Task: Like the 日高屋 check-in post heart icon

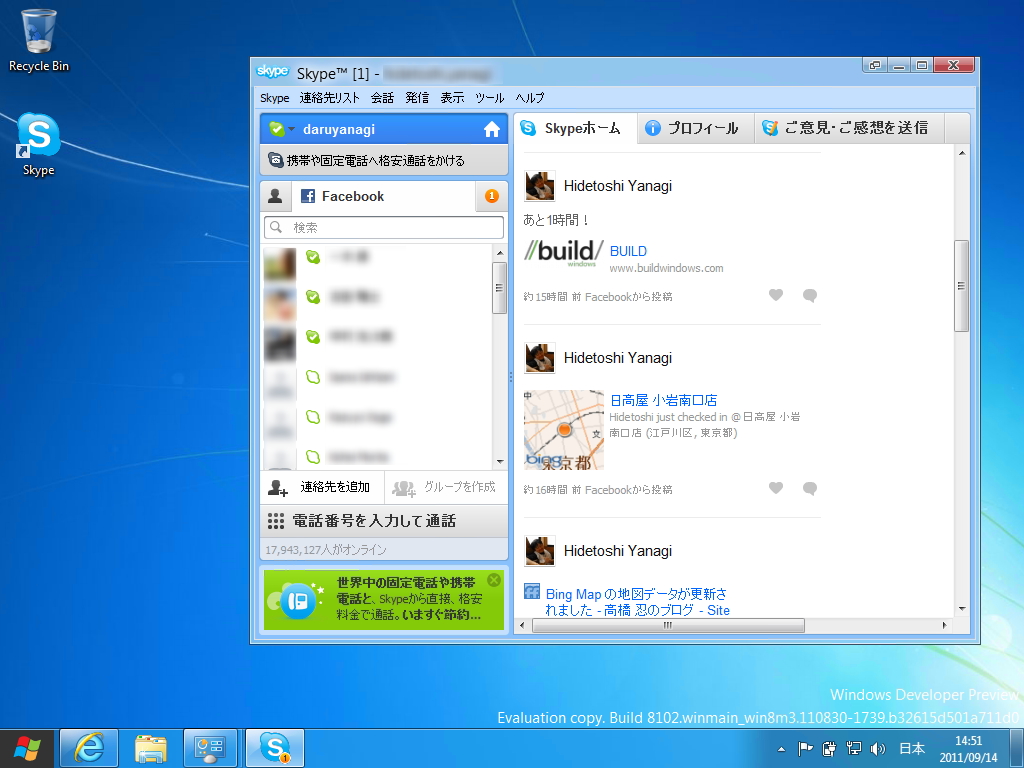Action: point(776,489)
